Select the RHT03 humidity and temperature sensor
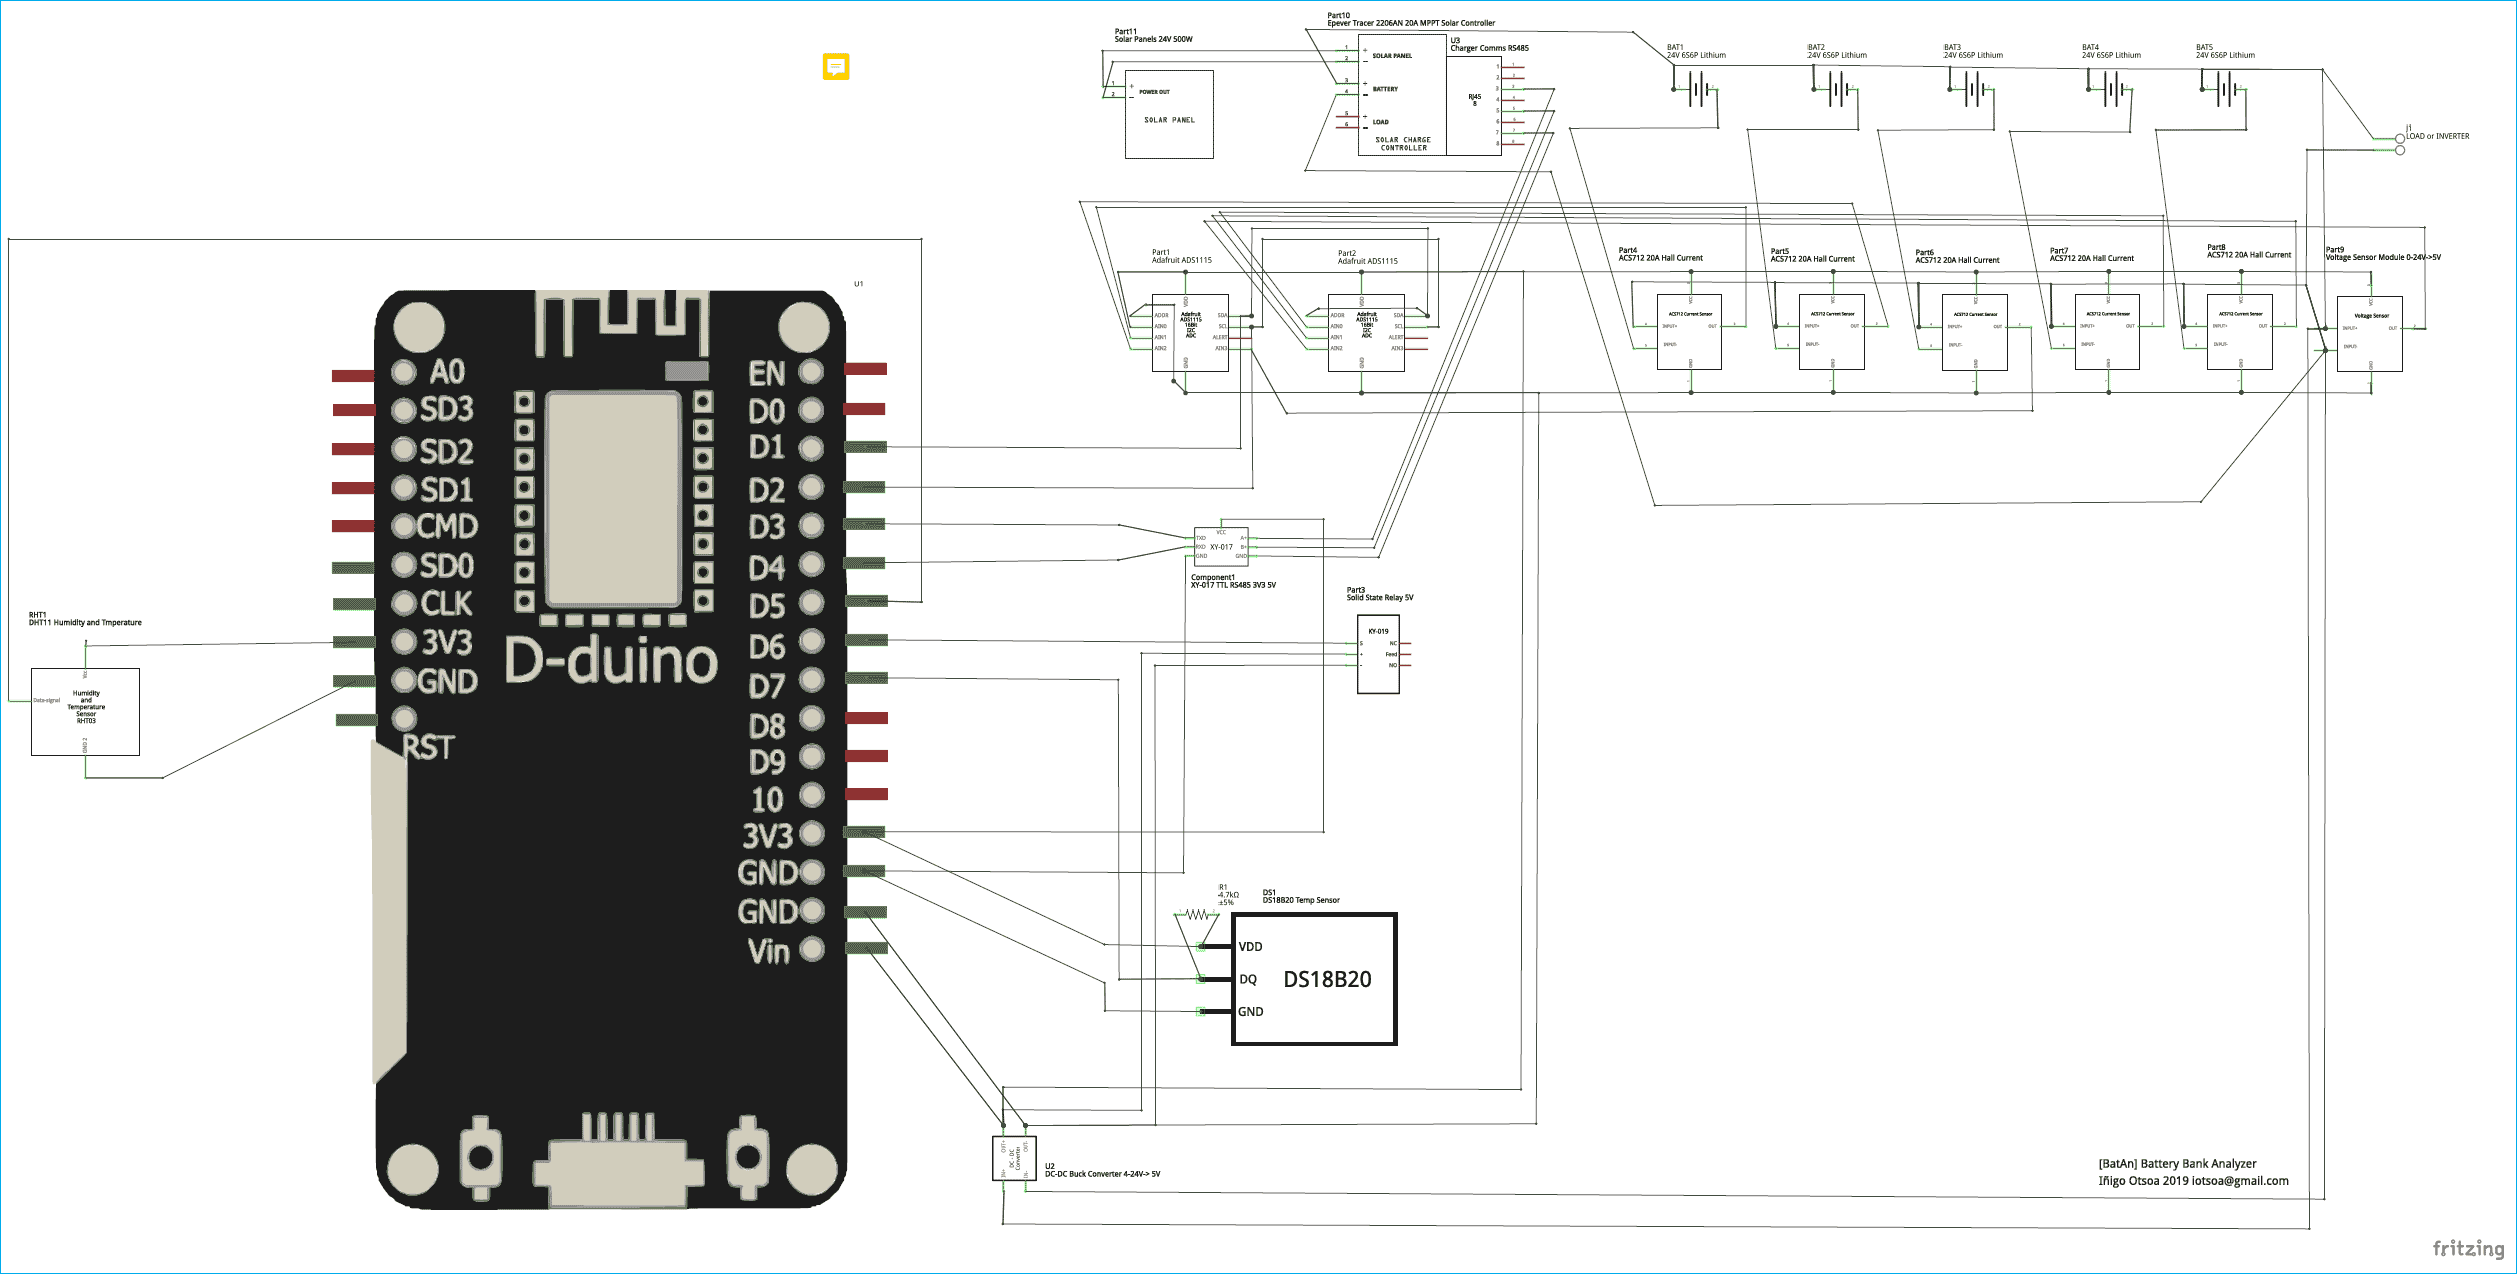 (86, 711)
